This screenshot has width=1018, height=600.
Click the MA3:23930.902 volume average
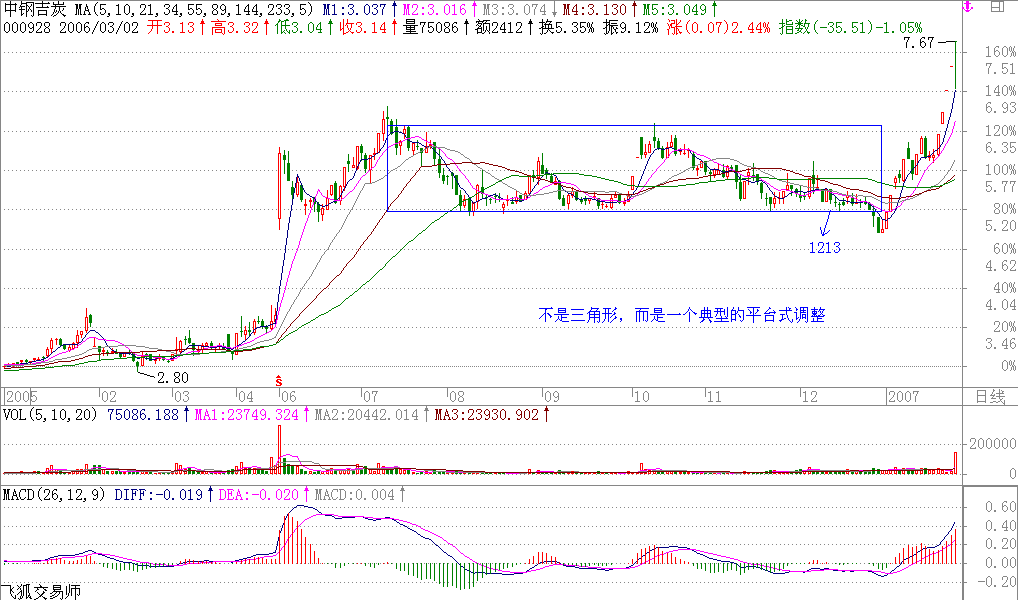click(x=487, y=414)
